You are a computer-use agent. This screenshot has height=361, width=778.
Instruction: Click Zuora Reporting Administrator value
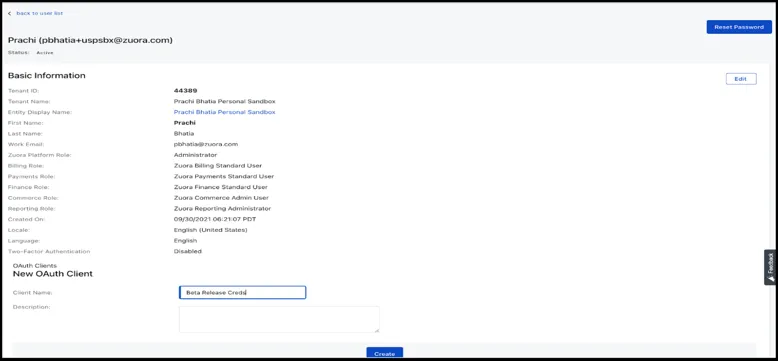point(222,209)
